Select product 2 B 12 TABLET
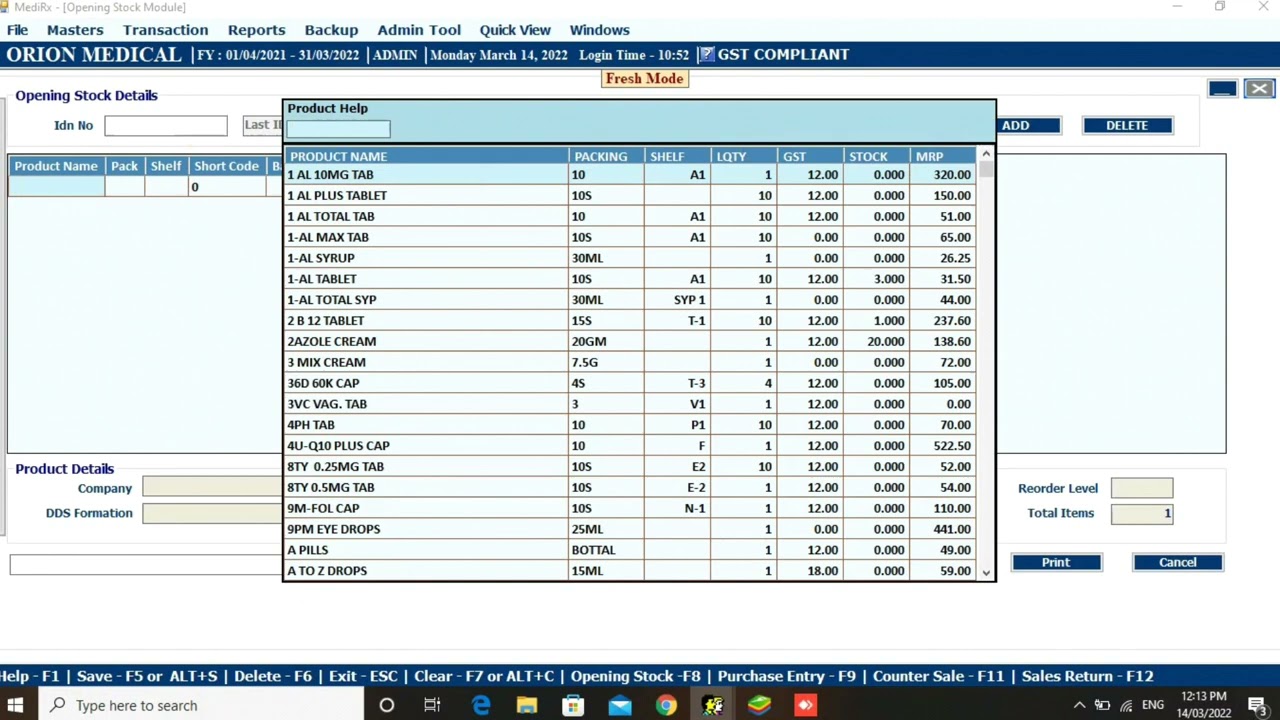 [x=630, y=321]
